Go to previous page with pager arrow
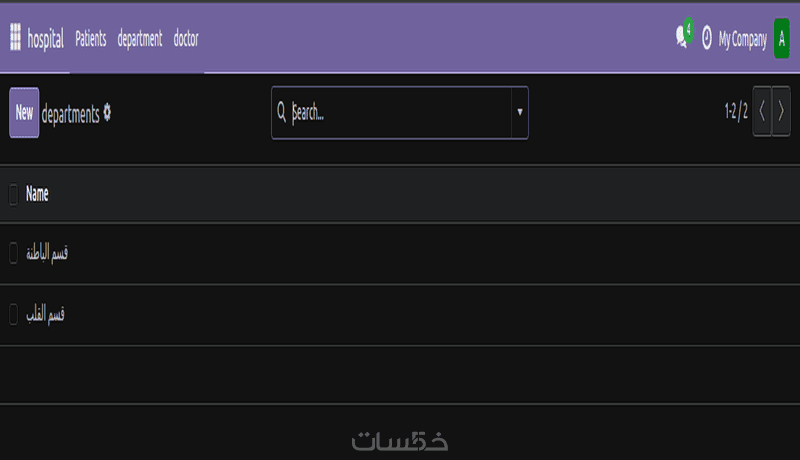Image resolution: width=800 pixels, height=460 pixels. click(762, 112)
